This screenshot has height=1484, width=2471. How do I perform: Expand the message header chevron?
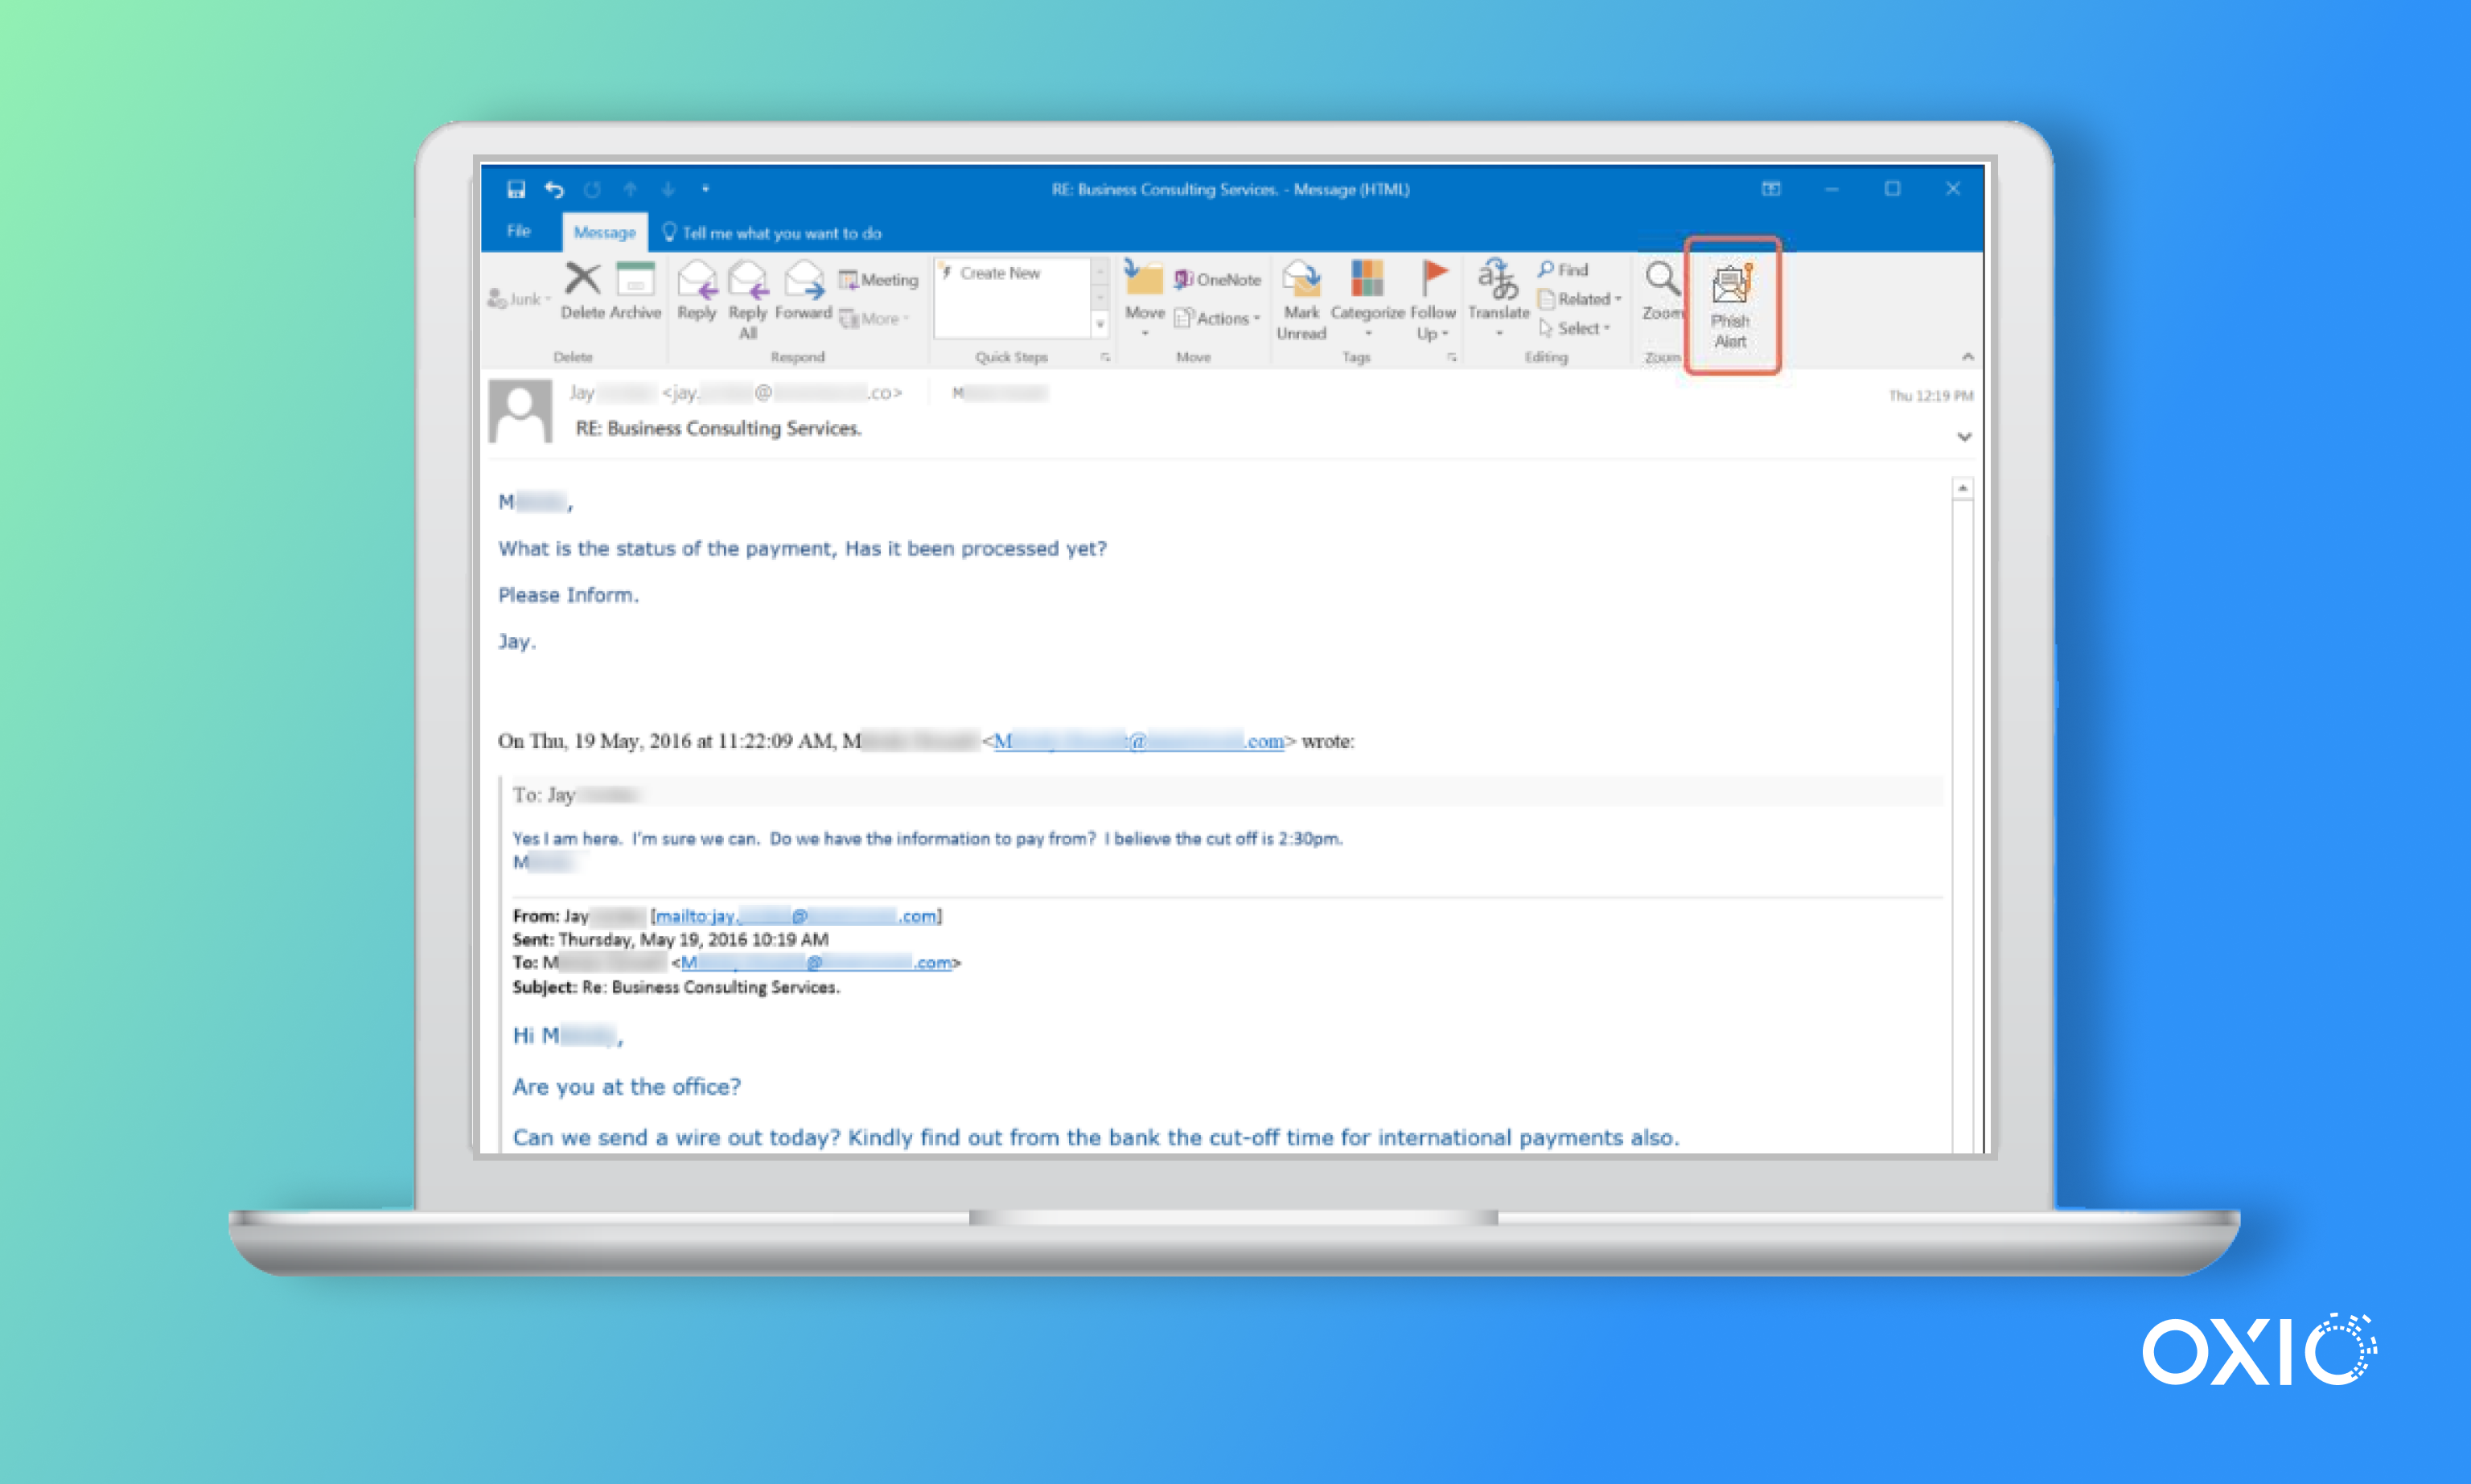1964,437
